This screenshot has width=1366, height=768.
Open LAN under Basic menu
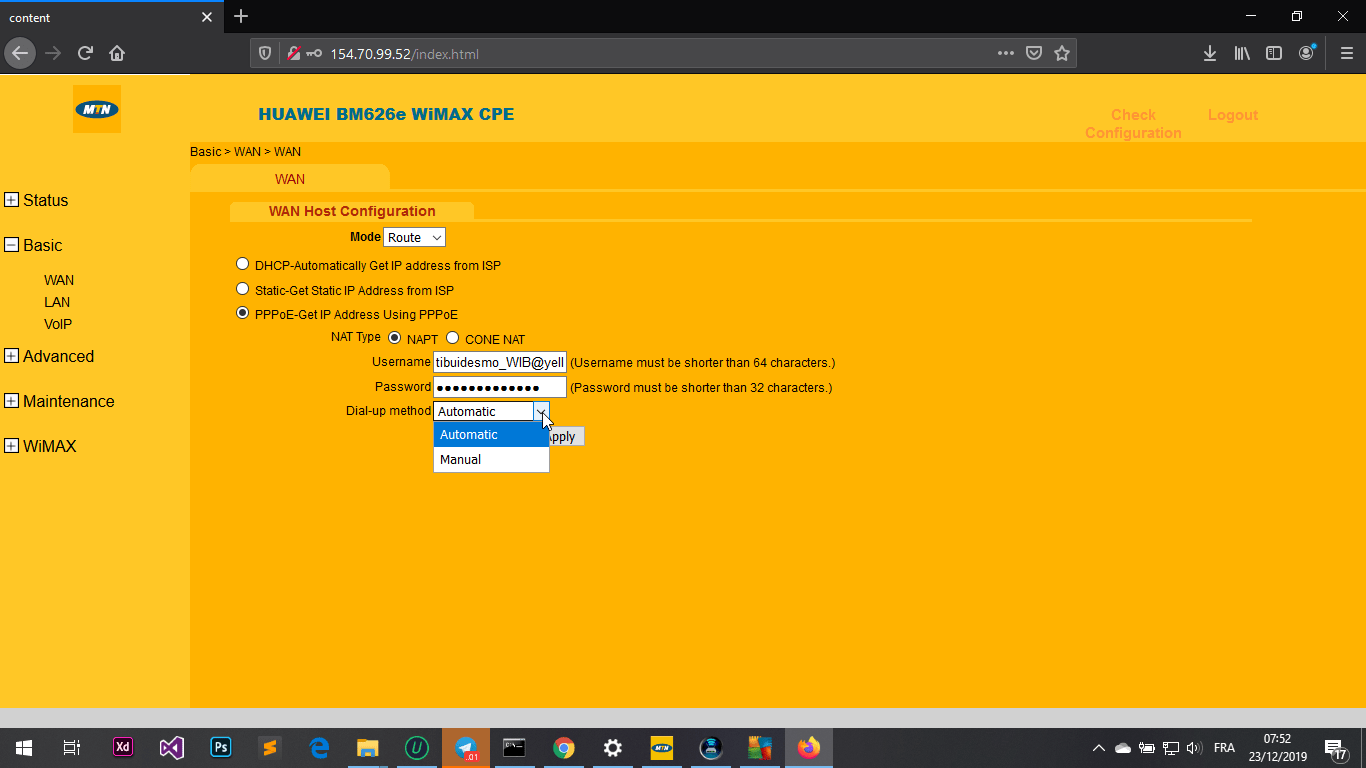click(57, 302)
